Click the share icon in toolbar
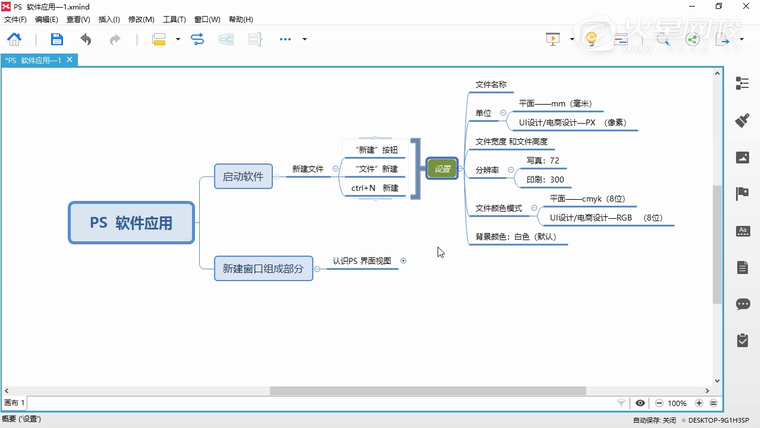Screen dimensions: 760x428 tap(692, 40)
